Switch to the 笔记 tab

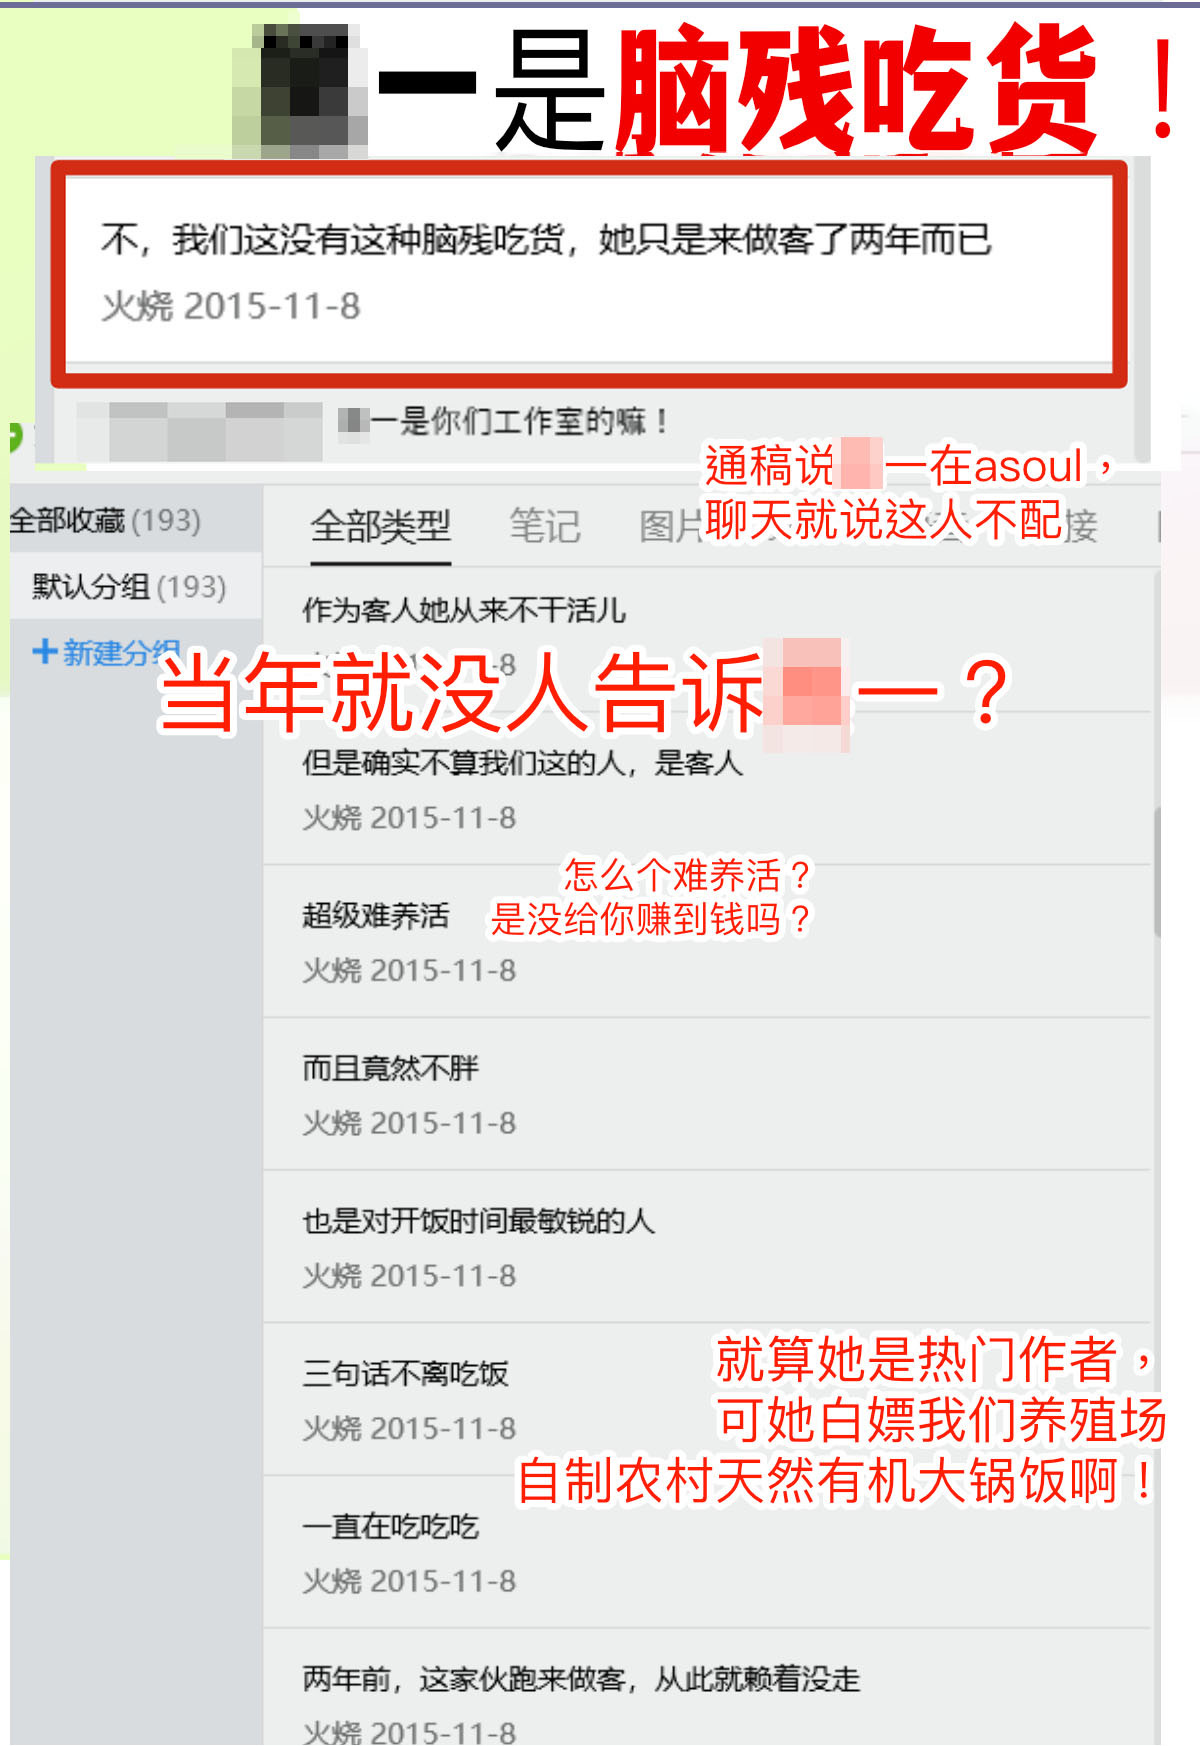(545, 526)
